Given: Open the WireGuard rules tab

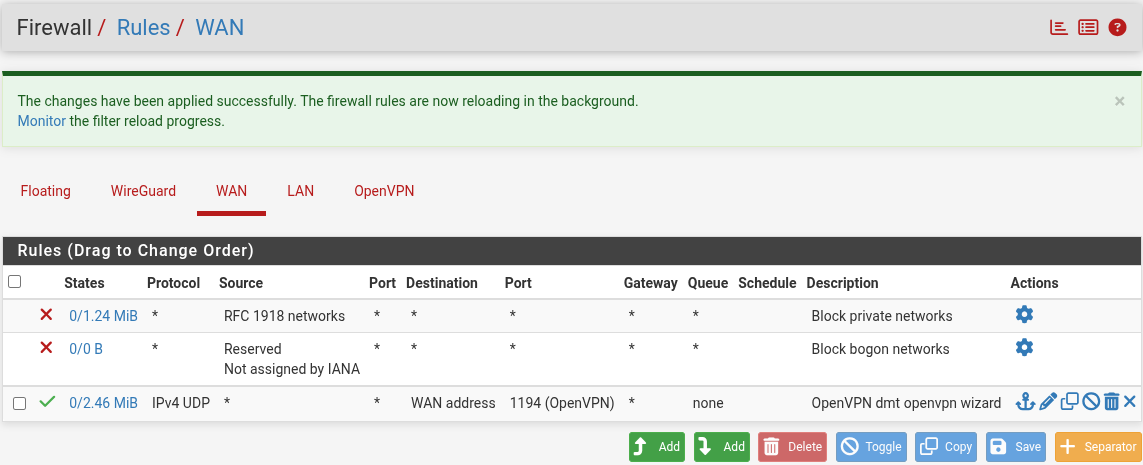Looking at the screenshot, I should coord(143,191).
